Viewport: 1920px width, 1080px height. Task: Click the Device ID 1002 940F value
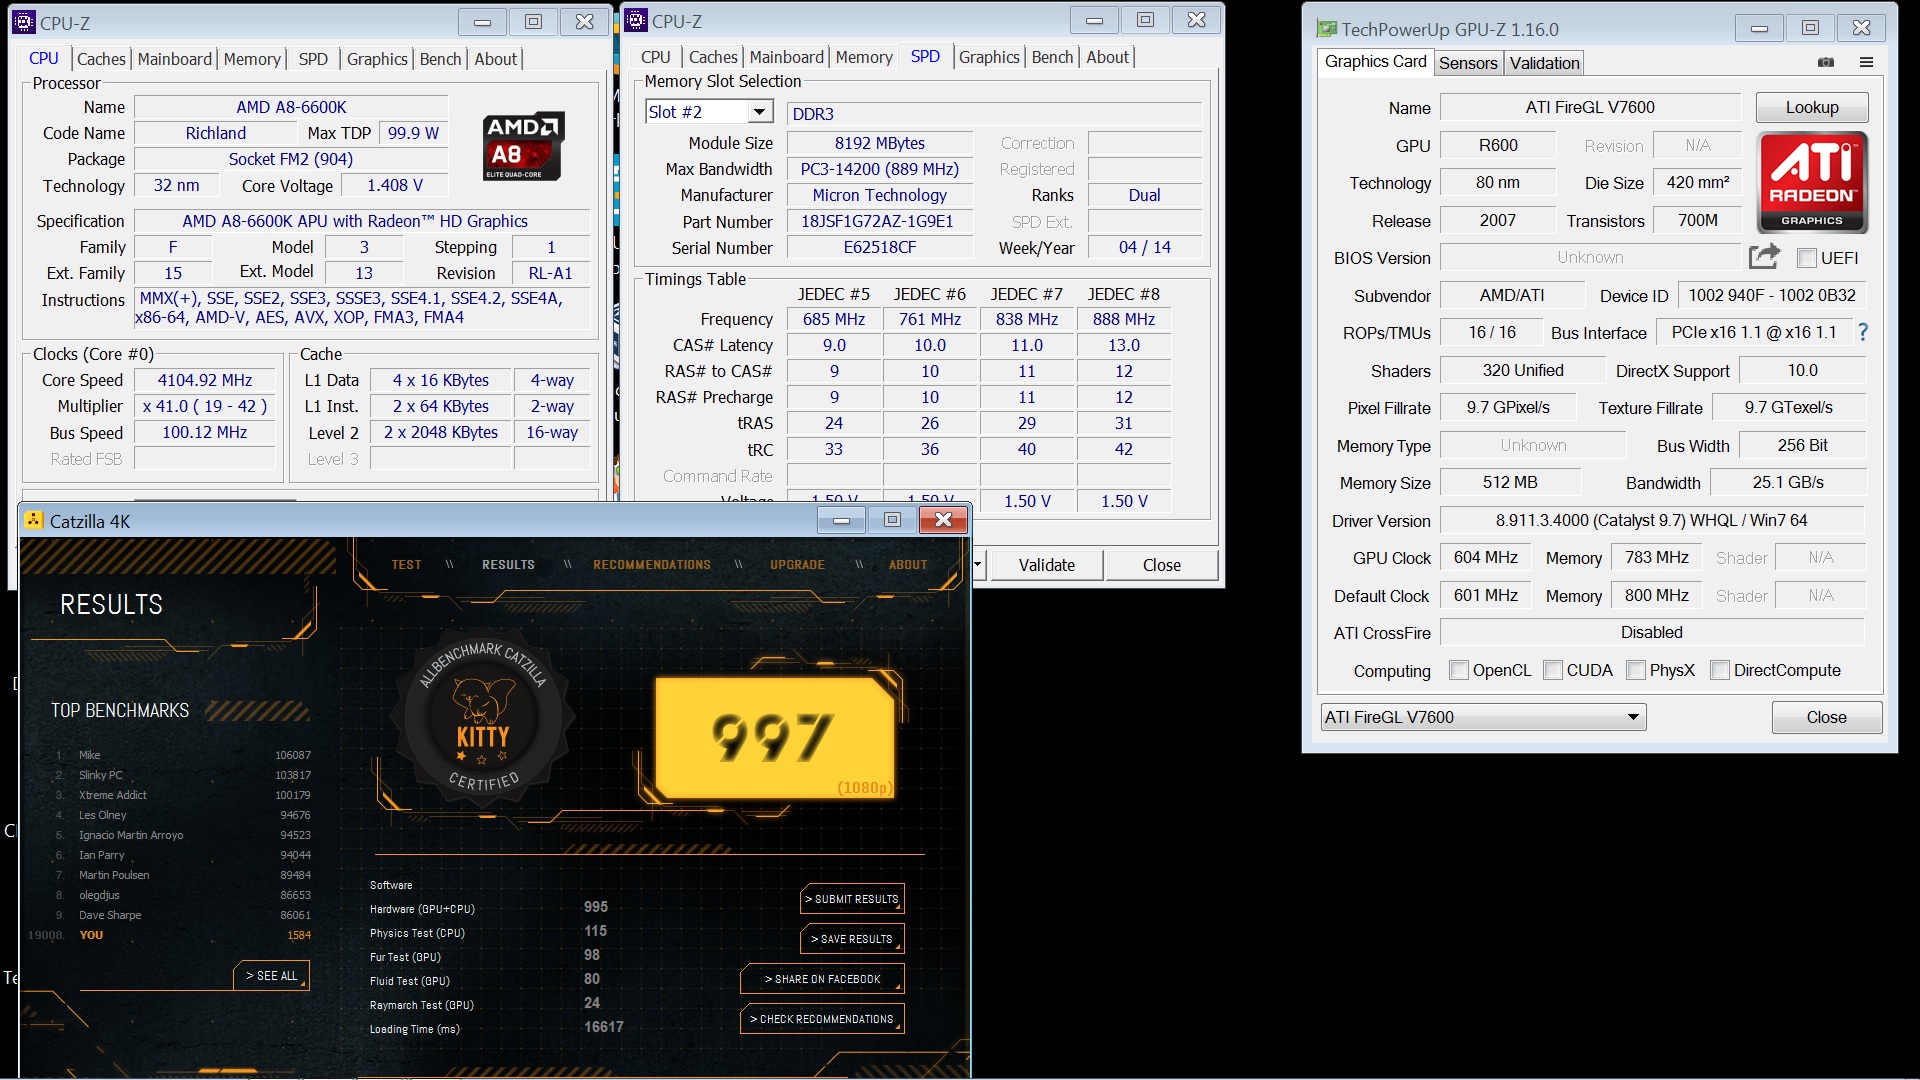tap(1771, 295)
